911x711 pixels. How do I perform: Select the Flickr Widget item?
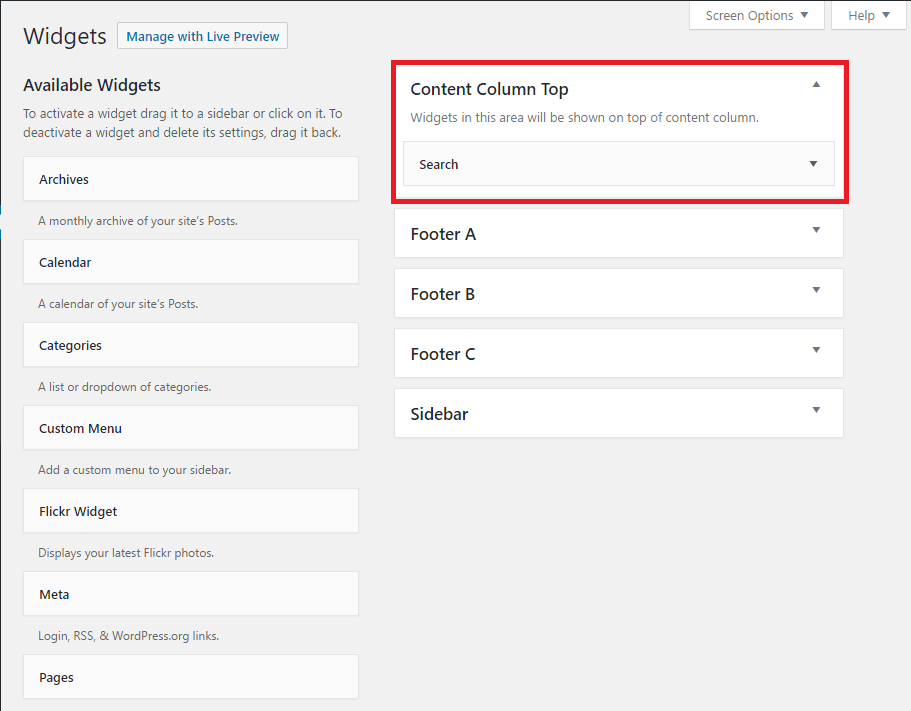pyautogui.click(x=190, y=510)
